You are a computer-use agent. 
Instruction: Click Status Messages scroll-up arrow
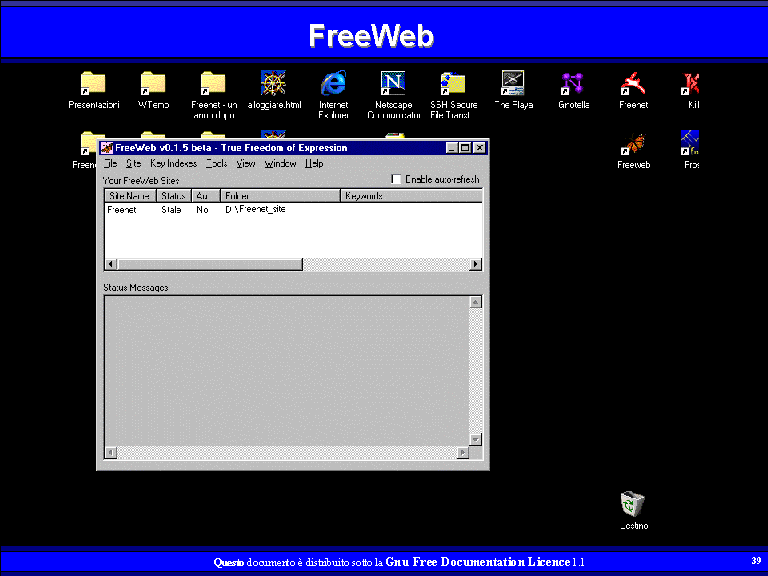(475, 302)
